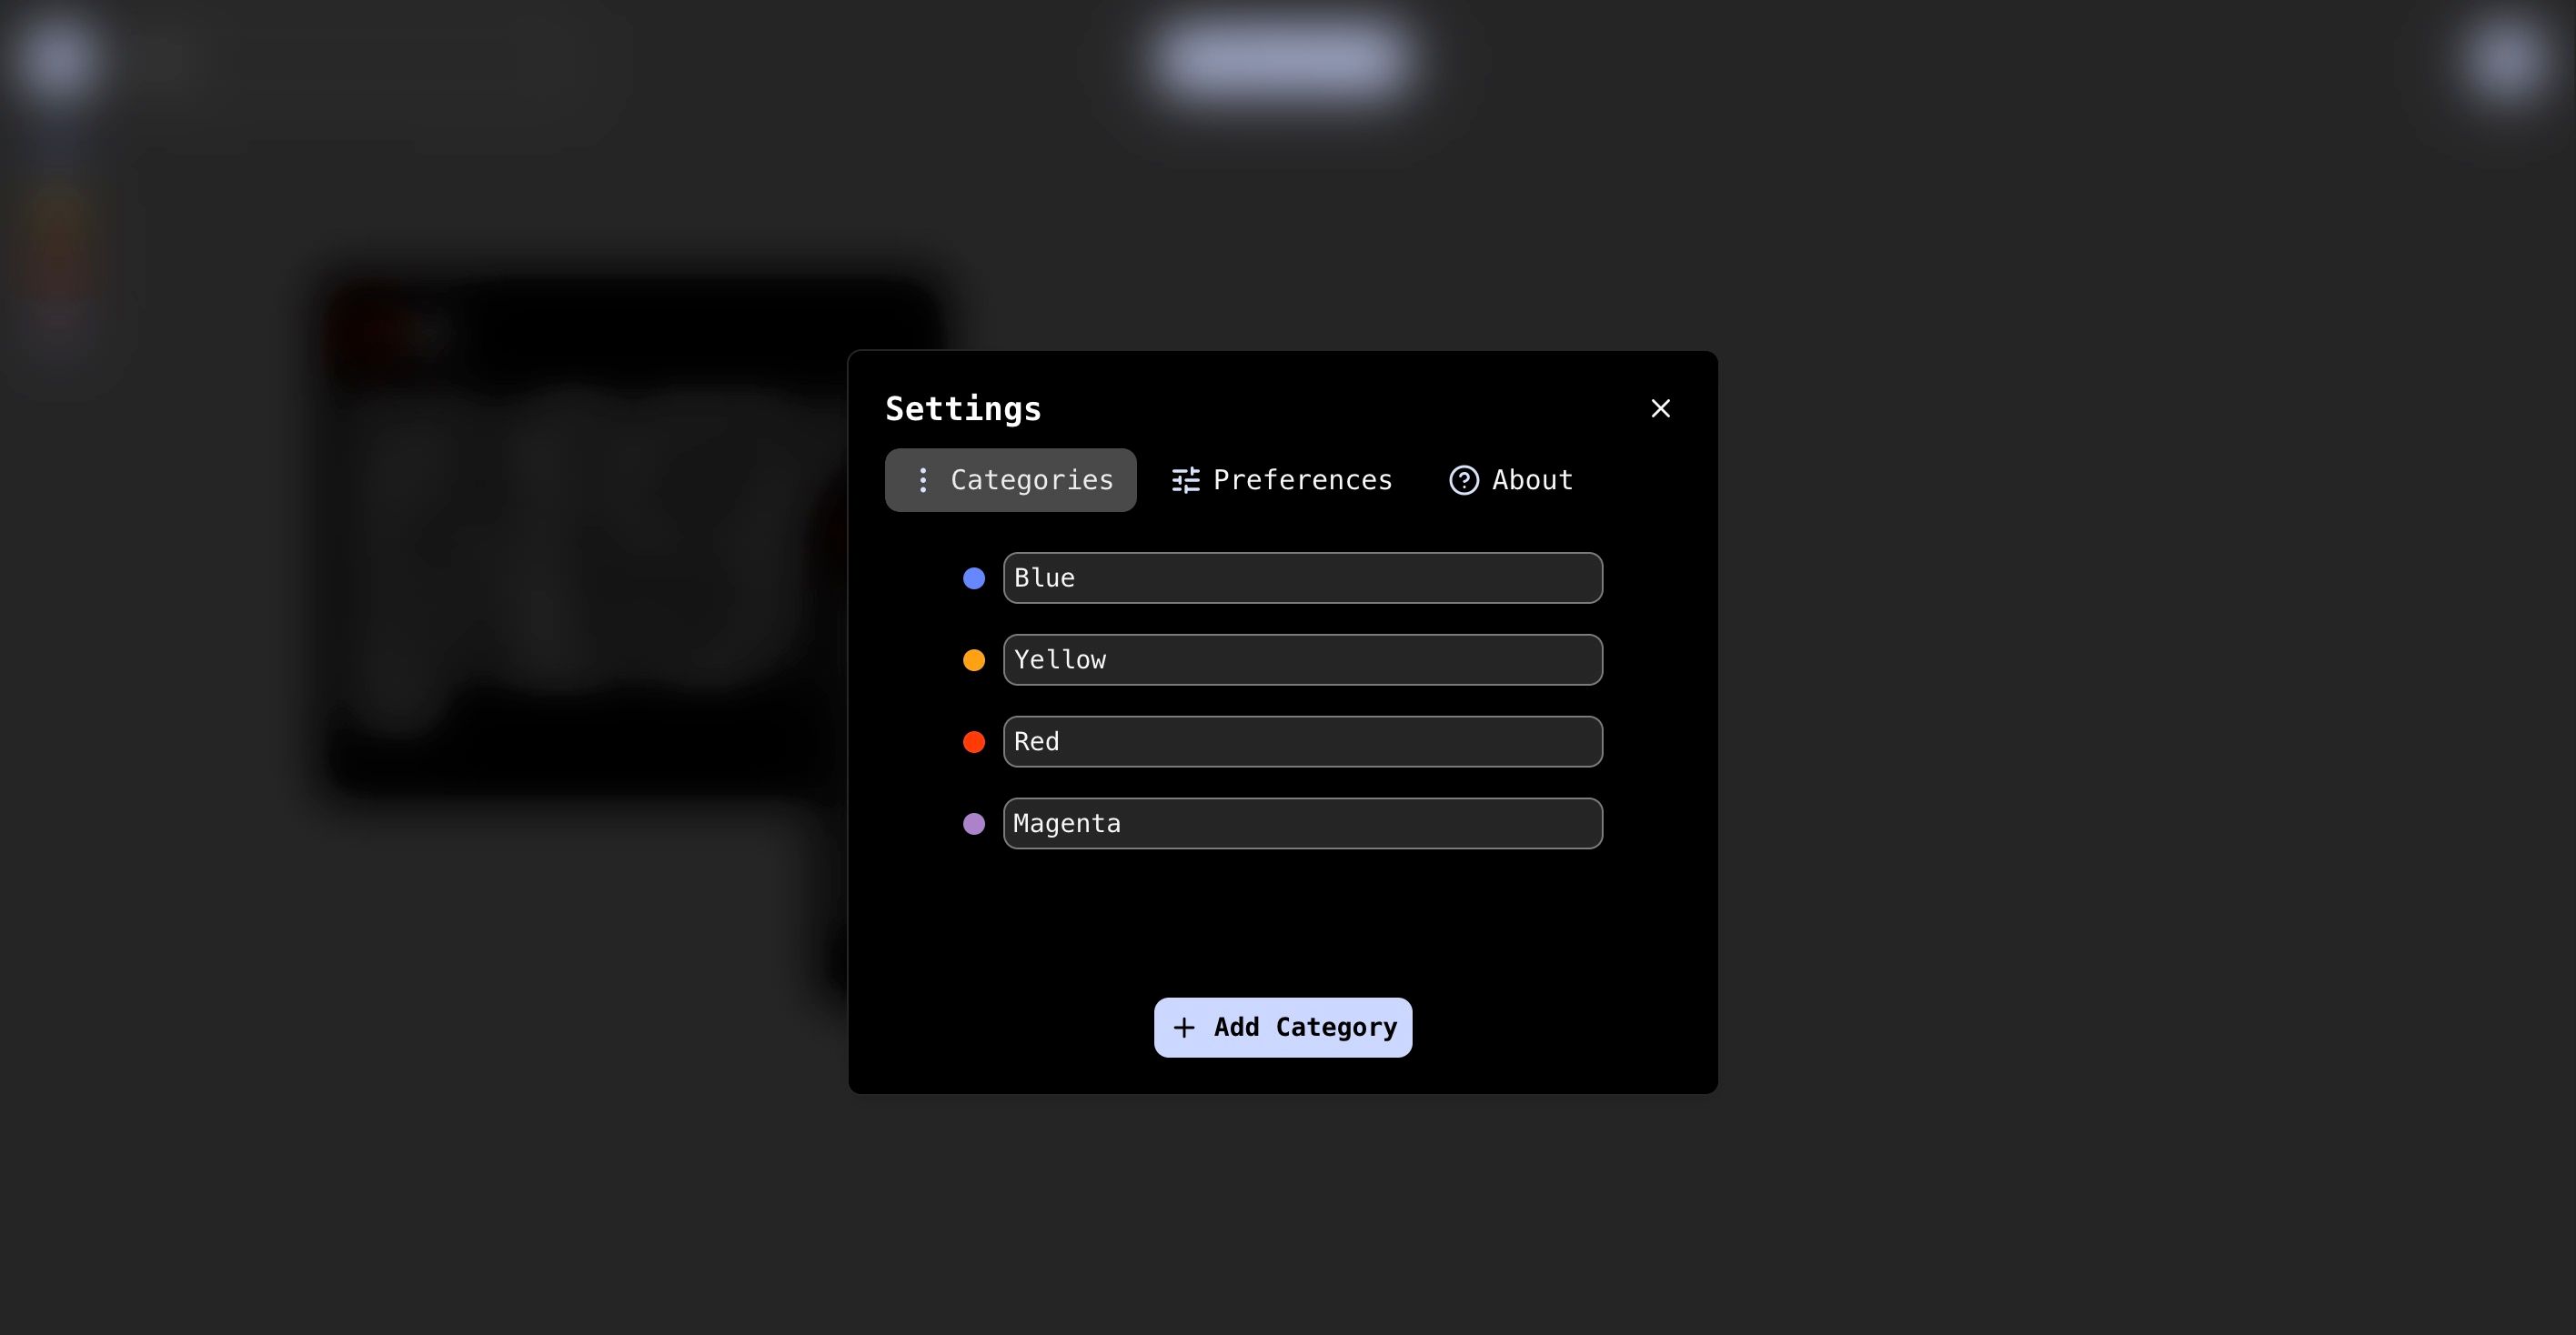The image size is (2576, 1335).
Task: Open the purple color dot beside Magenta
Action: coord(974,824)
